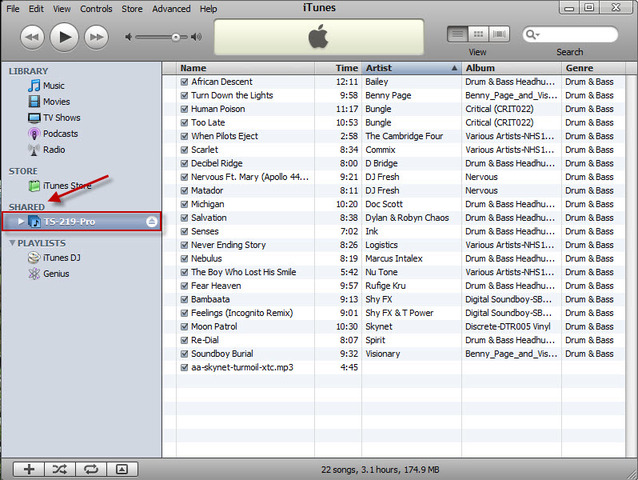
Task: Open the View menu
Action: click(x=61, y=9)
